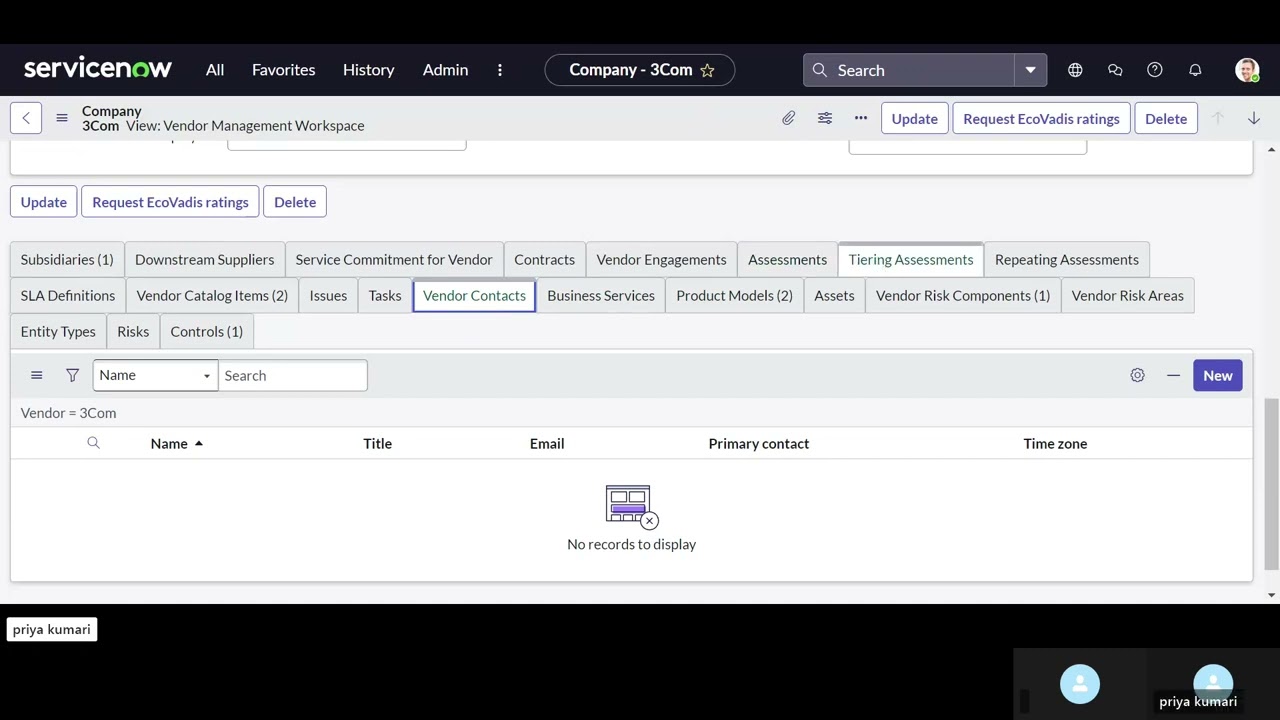1280x720 pixels.
Task: Open the Admin menu
Action: coord(445,70)
